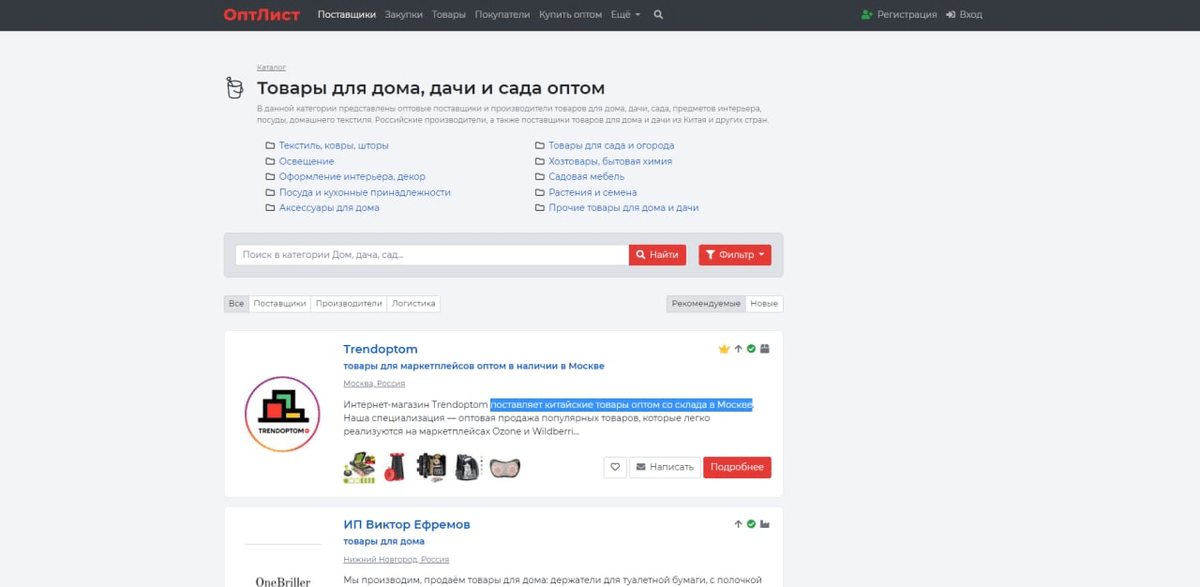Click Нижний Новгород, Россия location link
Image resolution: width=1200 pixels, height=587 pixels.
[x=396, y=560]
